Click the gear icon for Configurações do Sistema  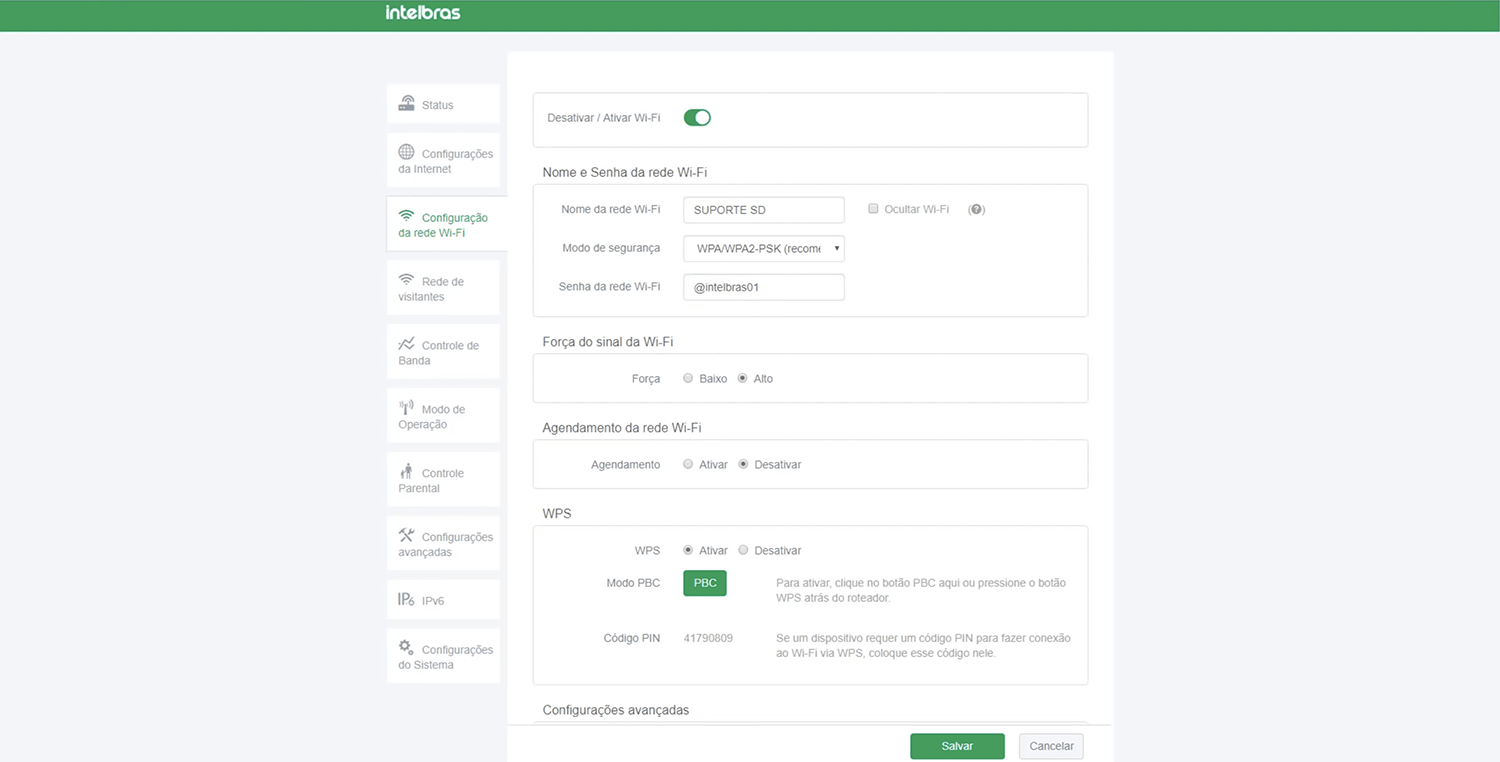tap(406, 647)
